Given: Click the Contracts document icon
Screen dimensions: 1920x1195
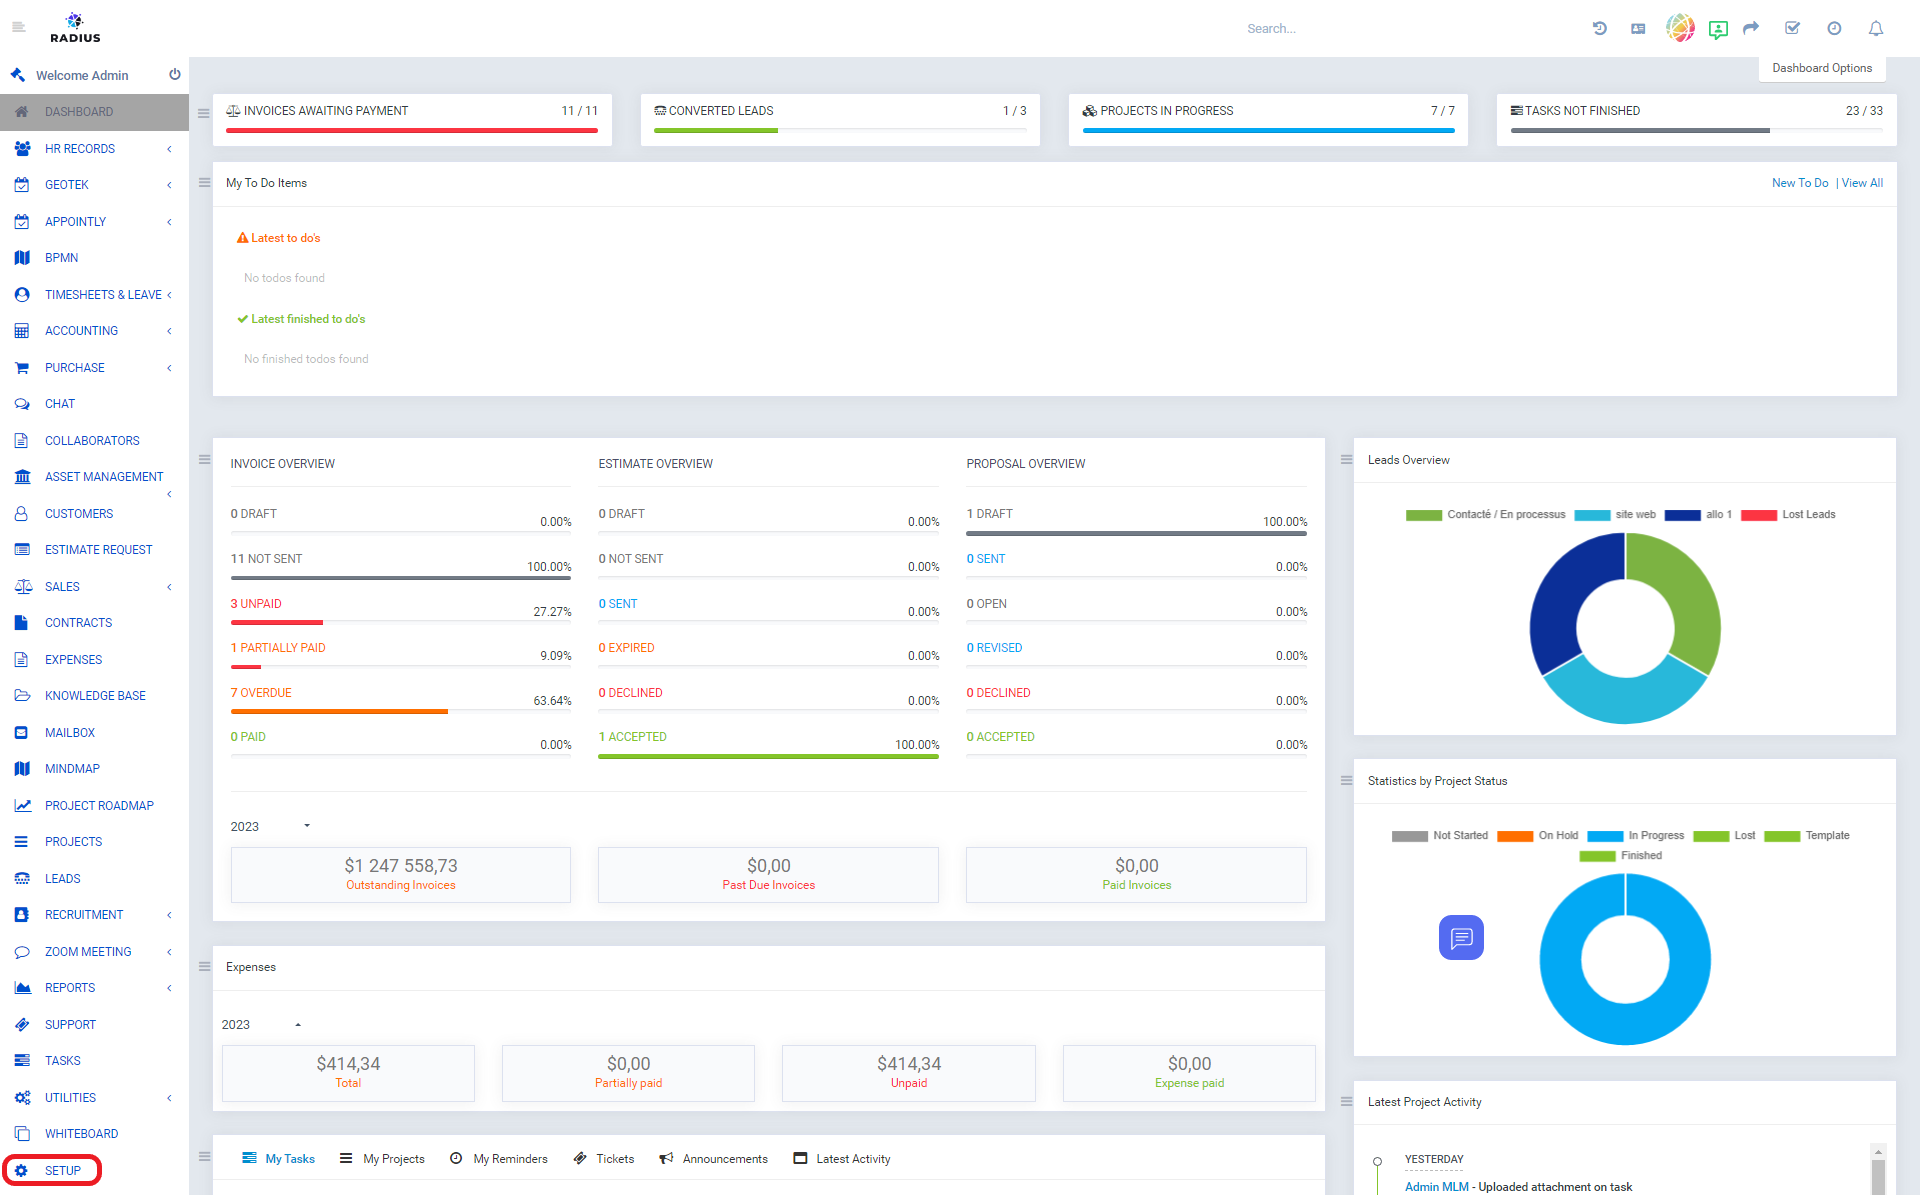Looking at the screenshot, I should (21, 622).
